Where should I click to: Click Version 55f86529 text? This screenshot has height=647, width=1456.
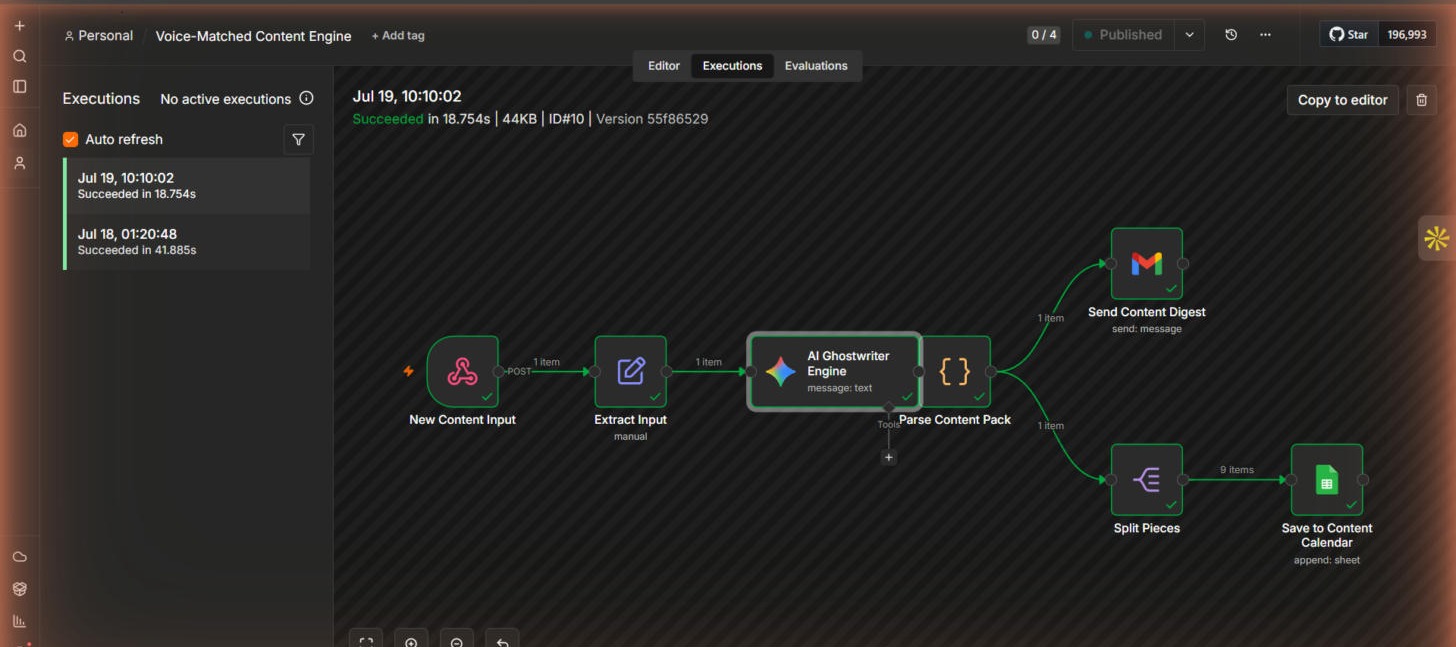[652, 119]
